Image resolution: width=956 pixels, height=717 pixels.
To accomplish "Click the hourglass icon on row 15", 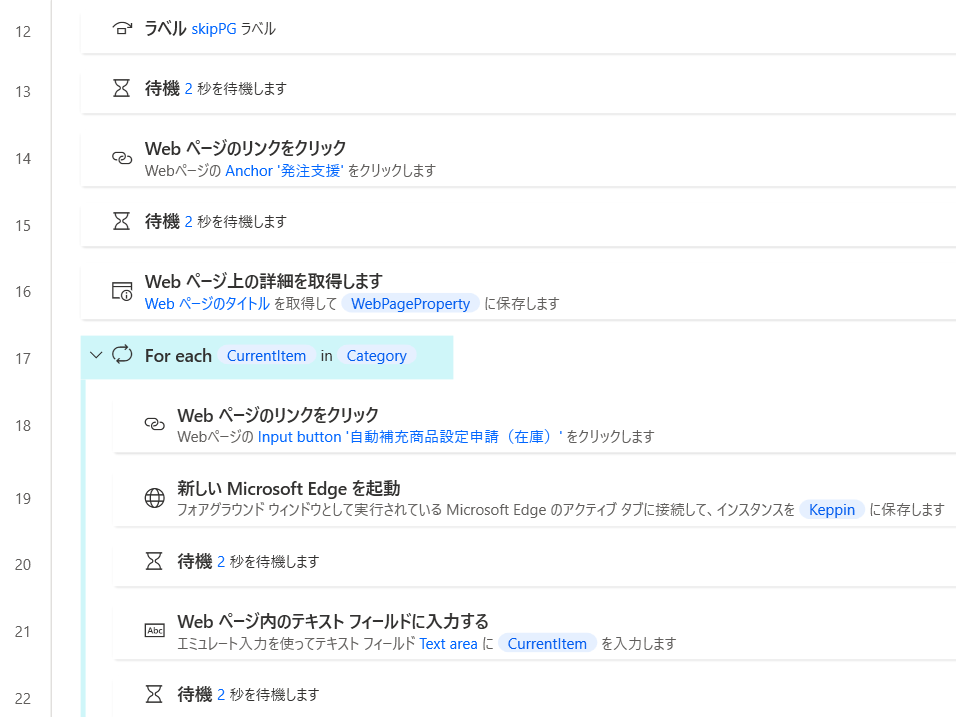I will tap(122, 221).
